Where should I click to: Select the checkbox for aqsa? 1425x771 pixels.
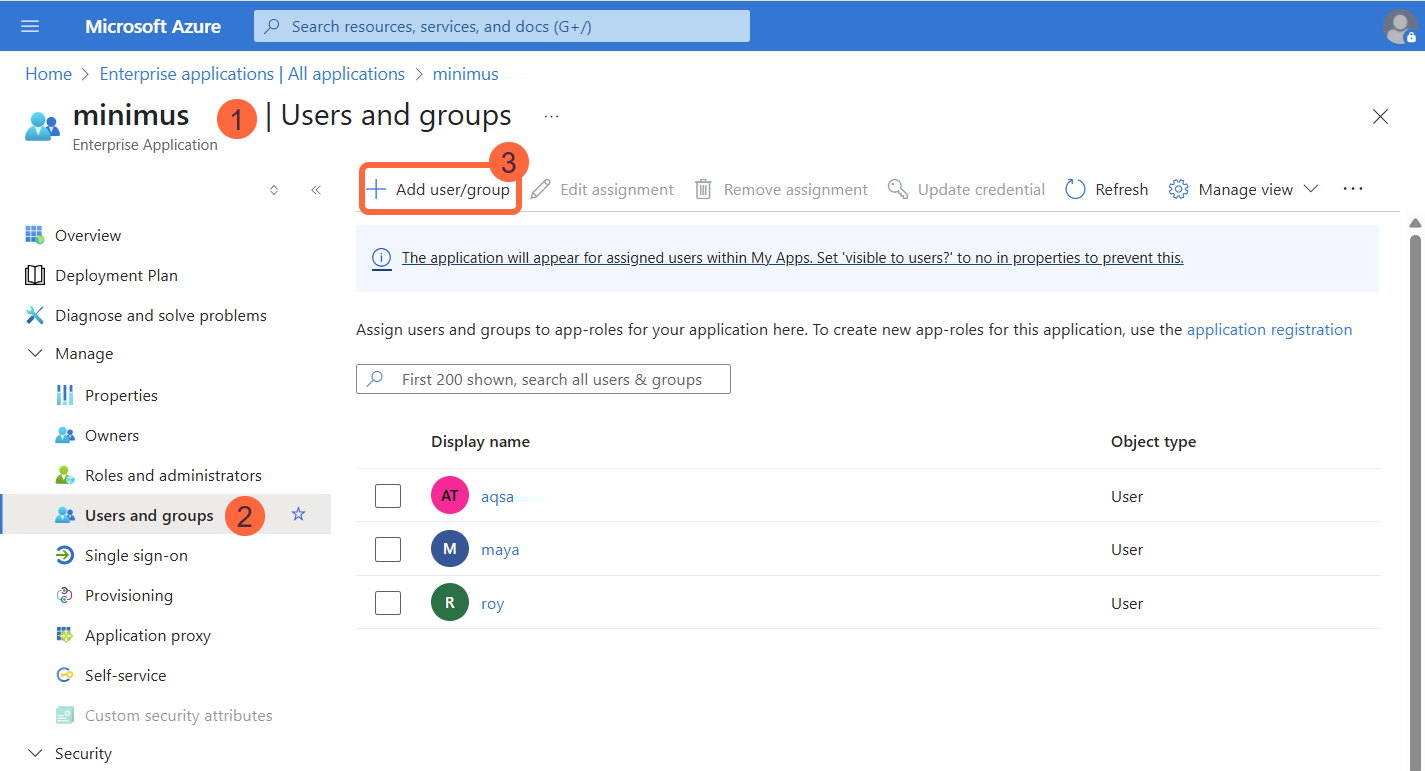click(388, 496)
